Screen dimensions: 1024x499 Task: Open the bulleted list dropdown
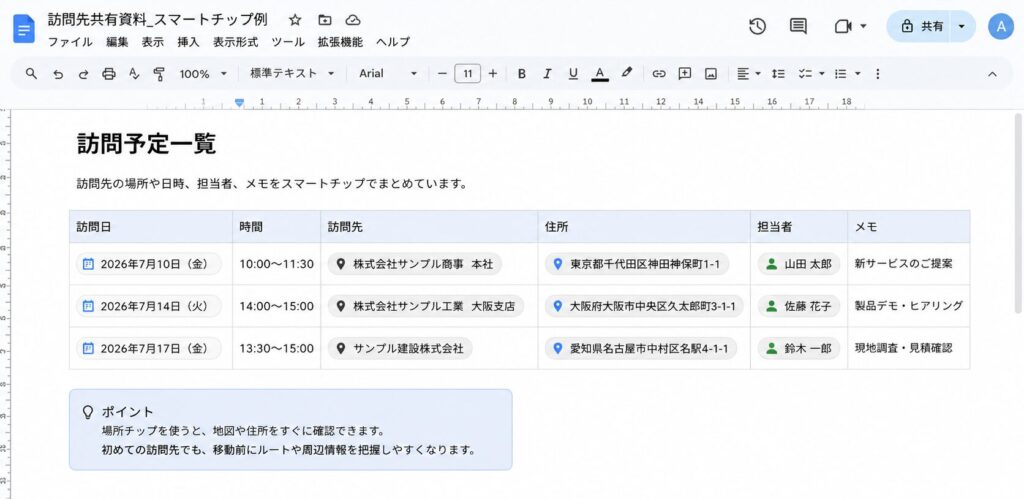848,74
